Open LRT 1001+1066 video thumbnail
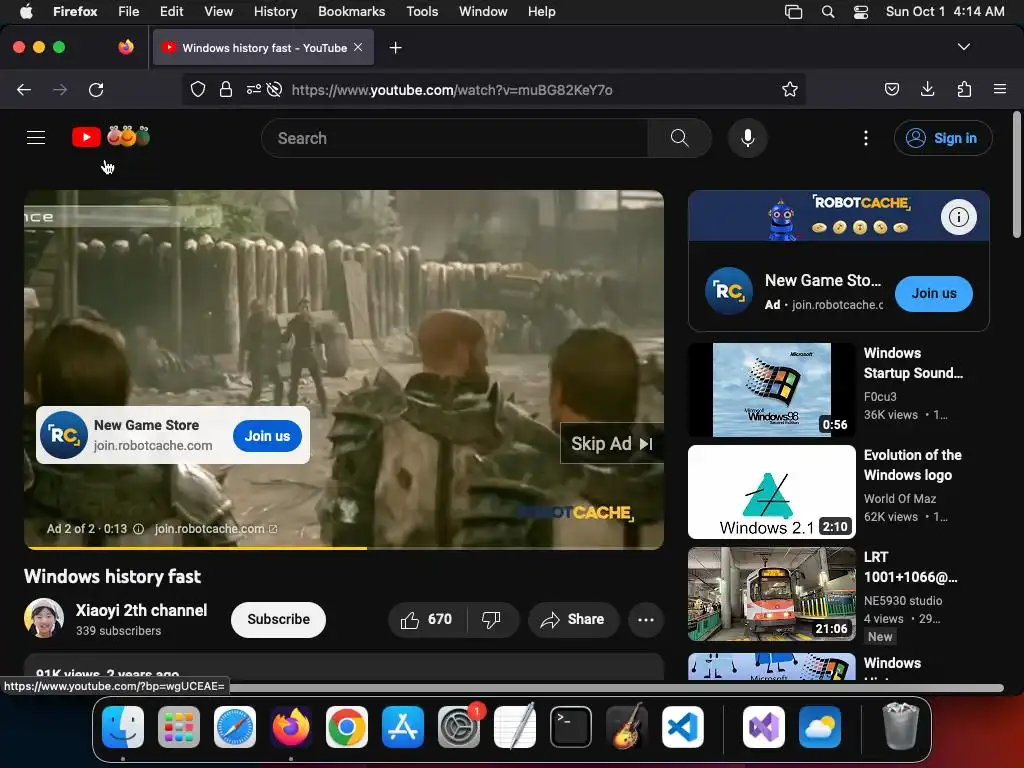Screen dimensions: 1024x768 pyautogui.click(x=771, y=594)
